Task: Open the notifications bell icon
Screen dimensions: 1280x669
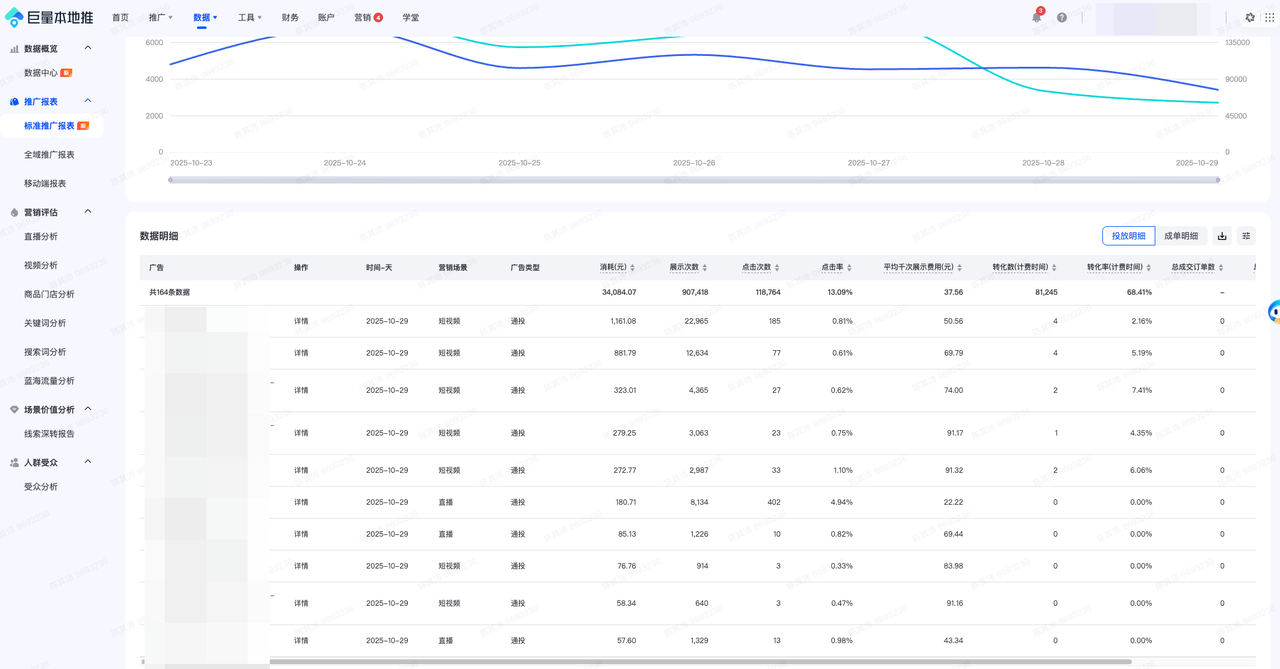Action: click(x=1036, y=18)
